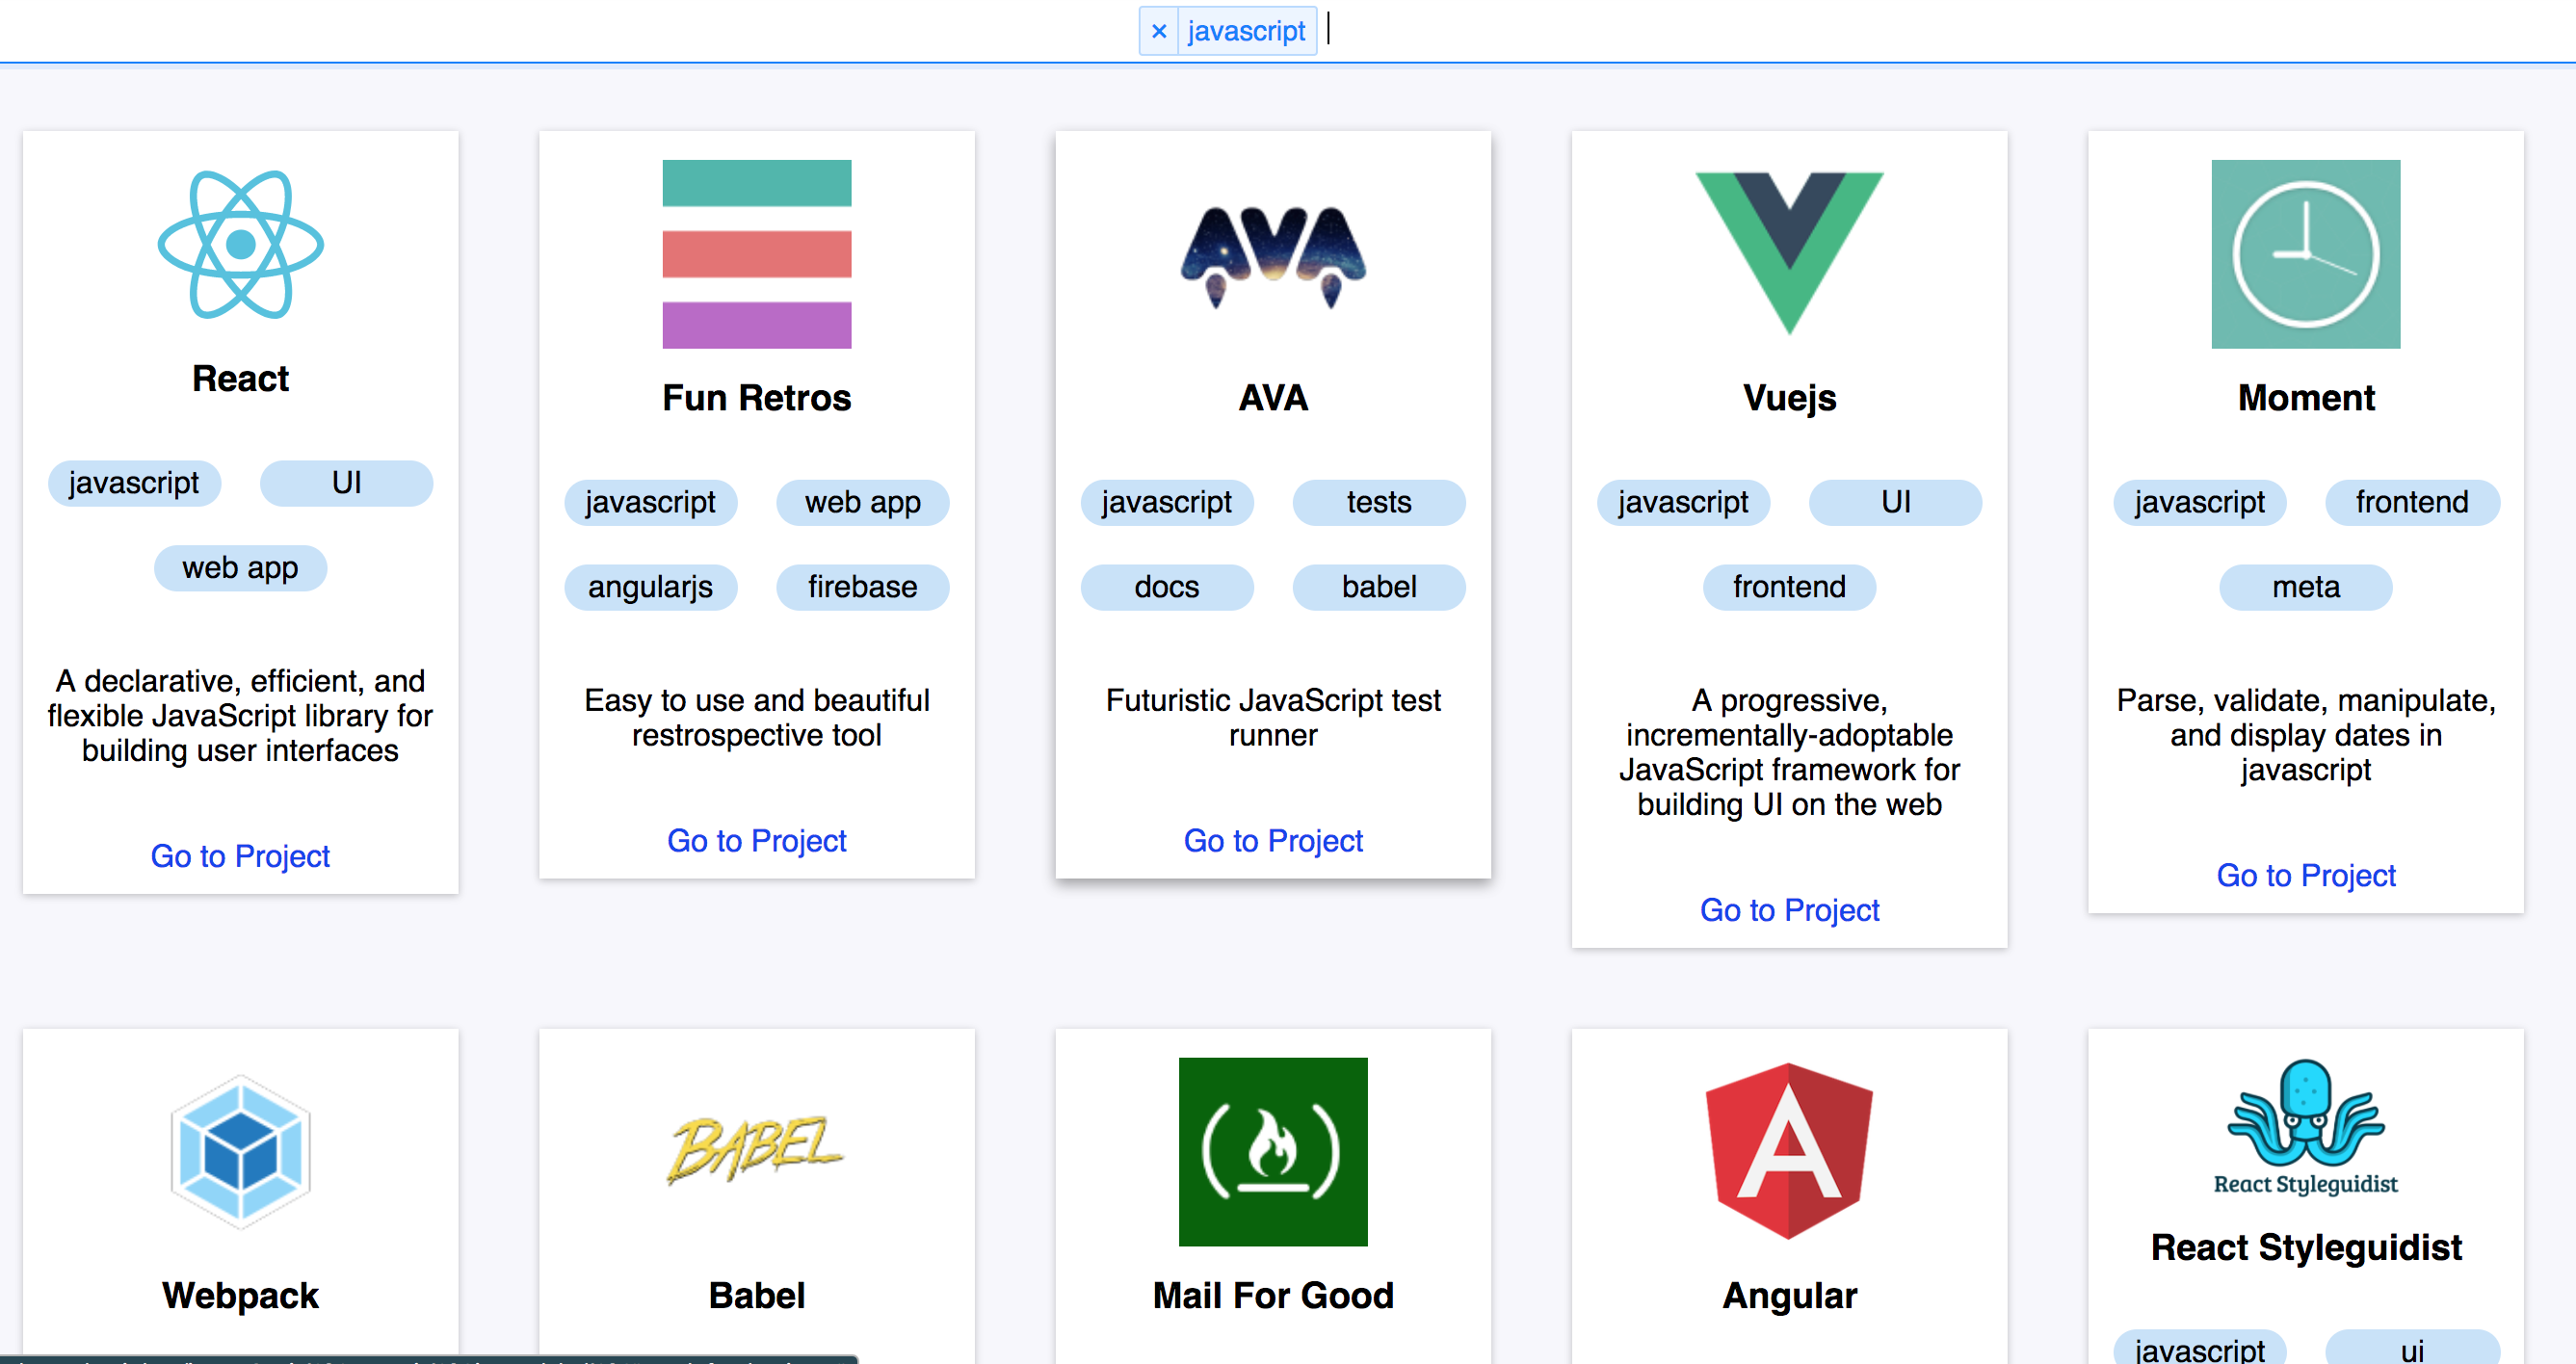Select the frontend tag on Vuejs card
This screenshot has width=2576, height=1364.
point(1790,587)
